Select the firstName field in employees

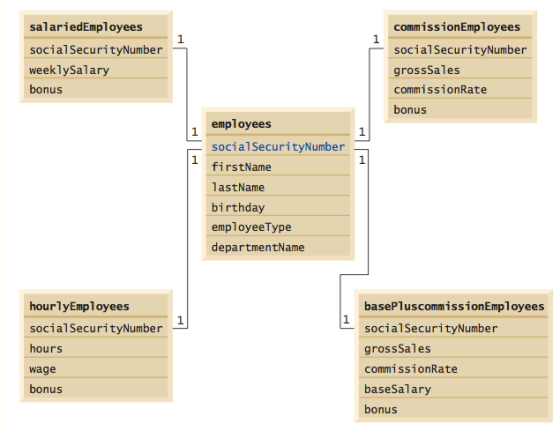click(278, 167)
